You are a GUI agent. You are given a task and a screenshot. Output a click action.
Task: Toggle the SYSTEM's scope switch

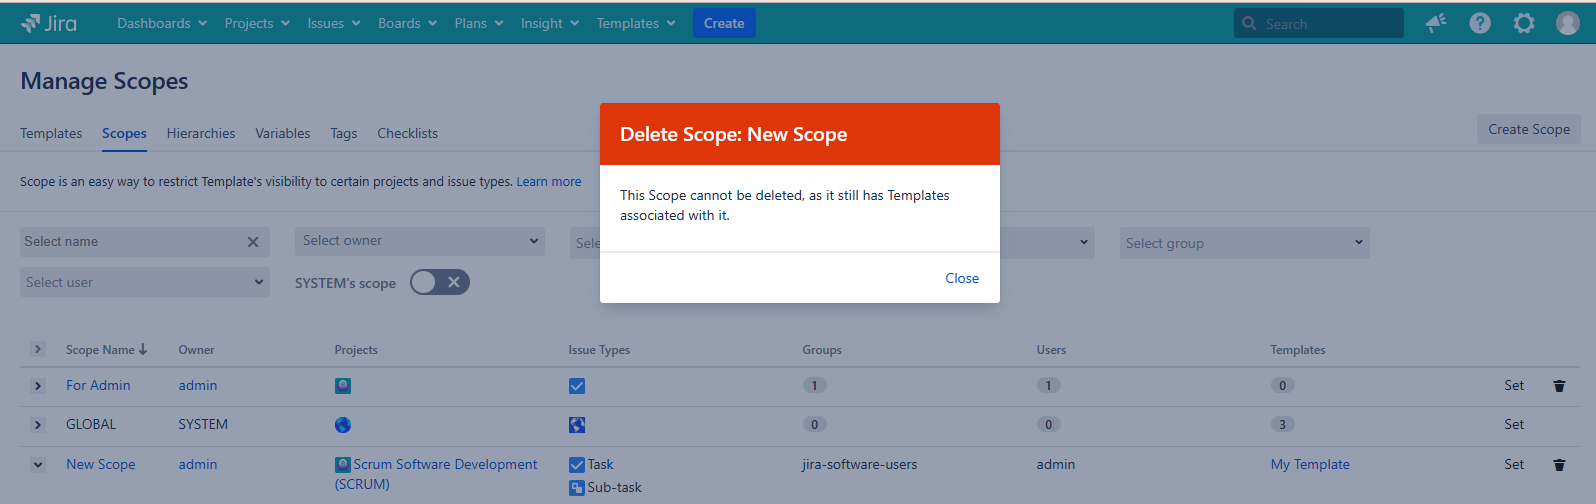click(439, 283)
